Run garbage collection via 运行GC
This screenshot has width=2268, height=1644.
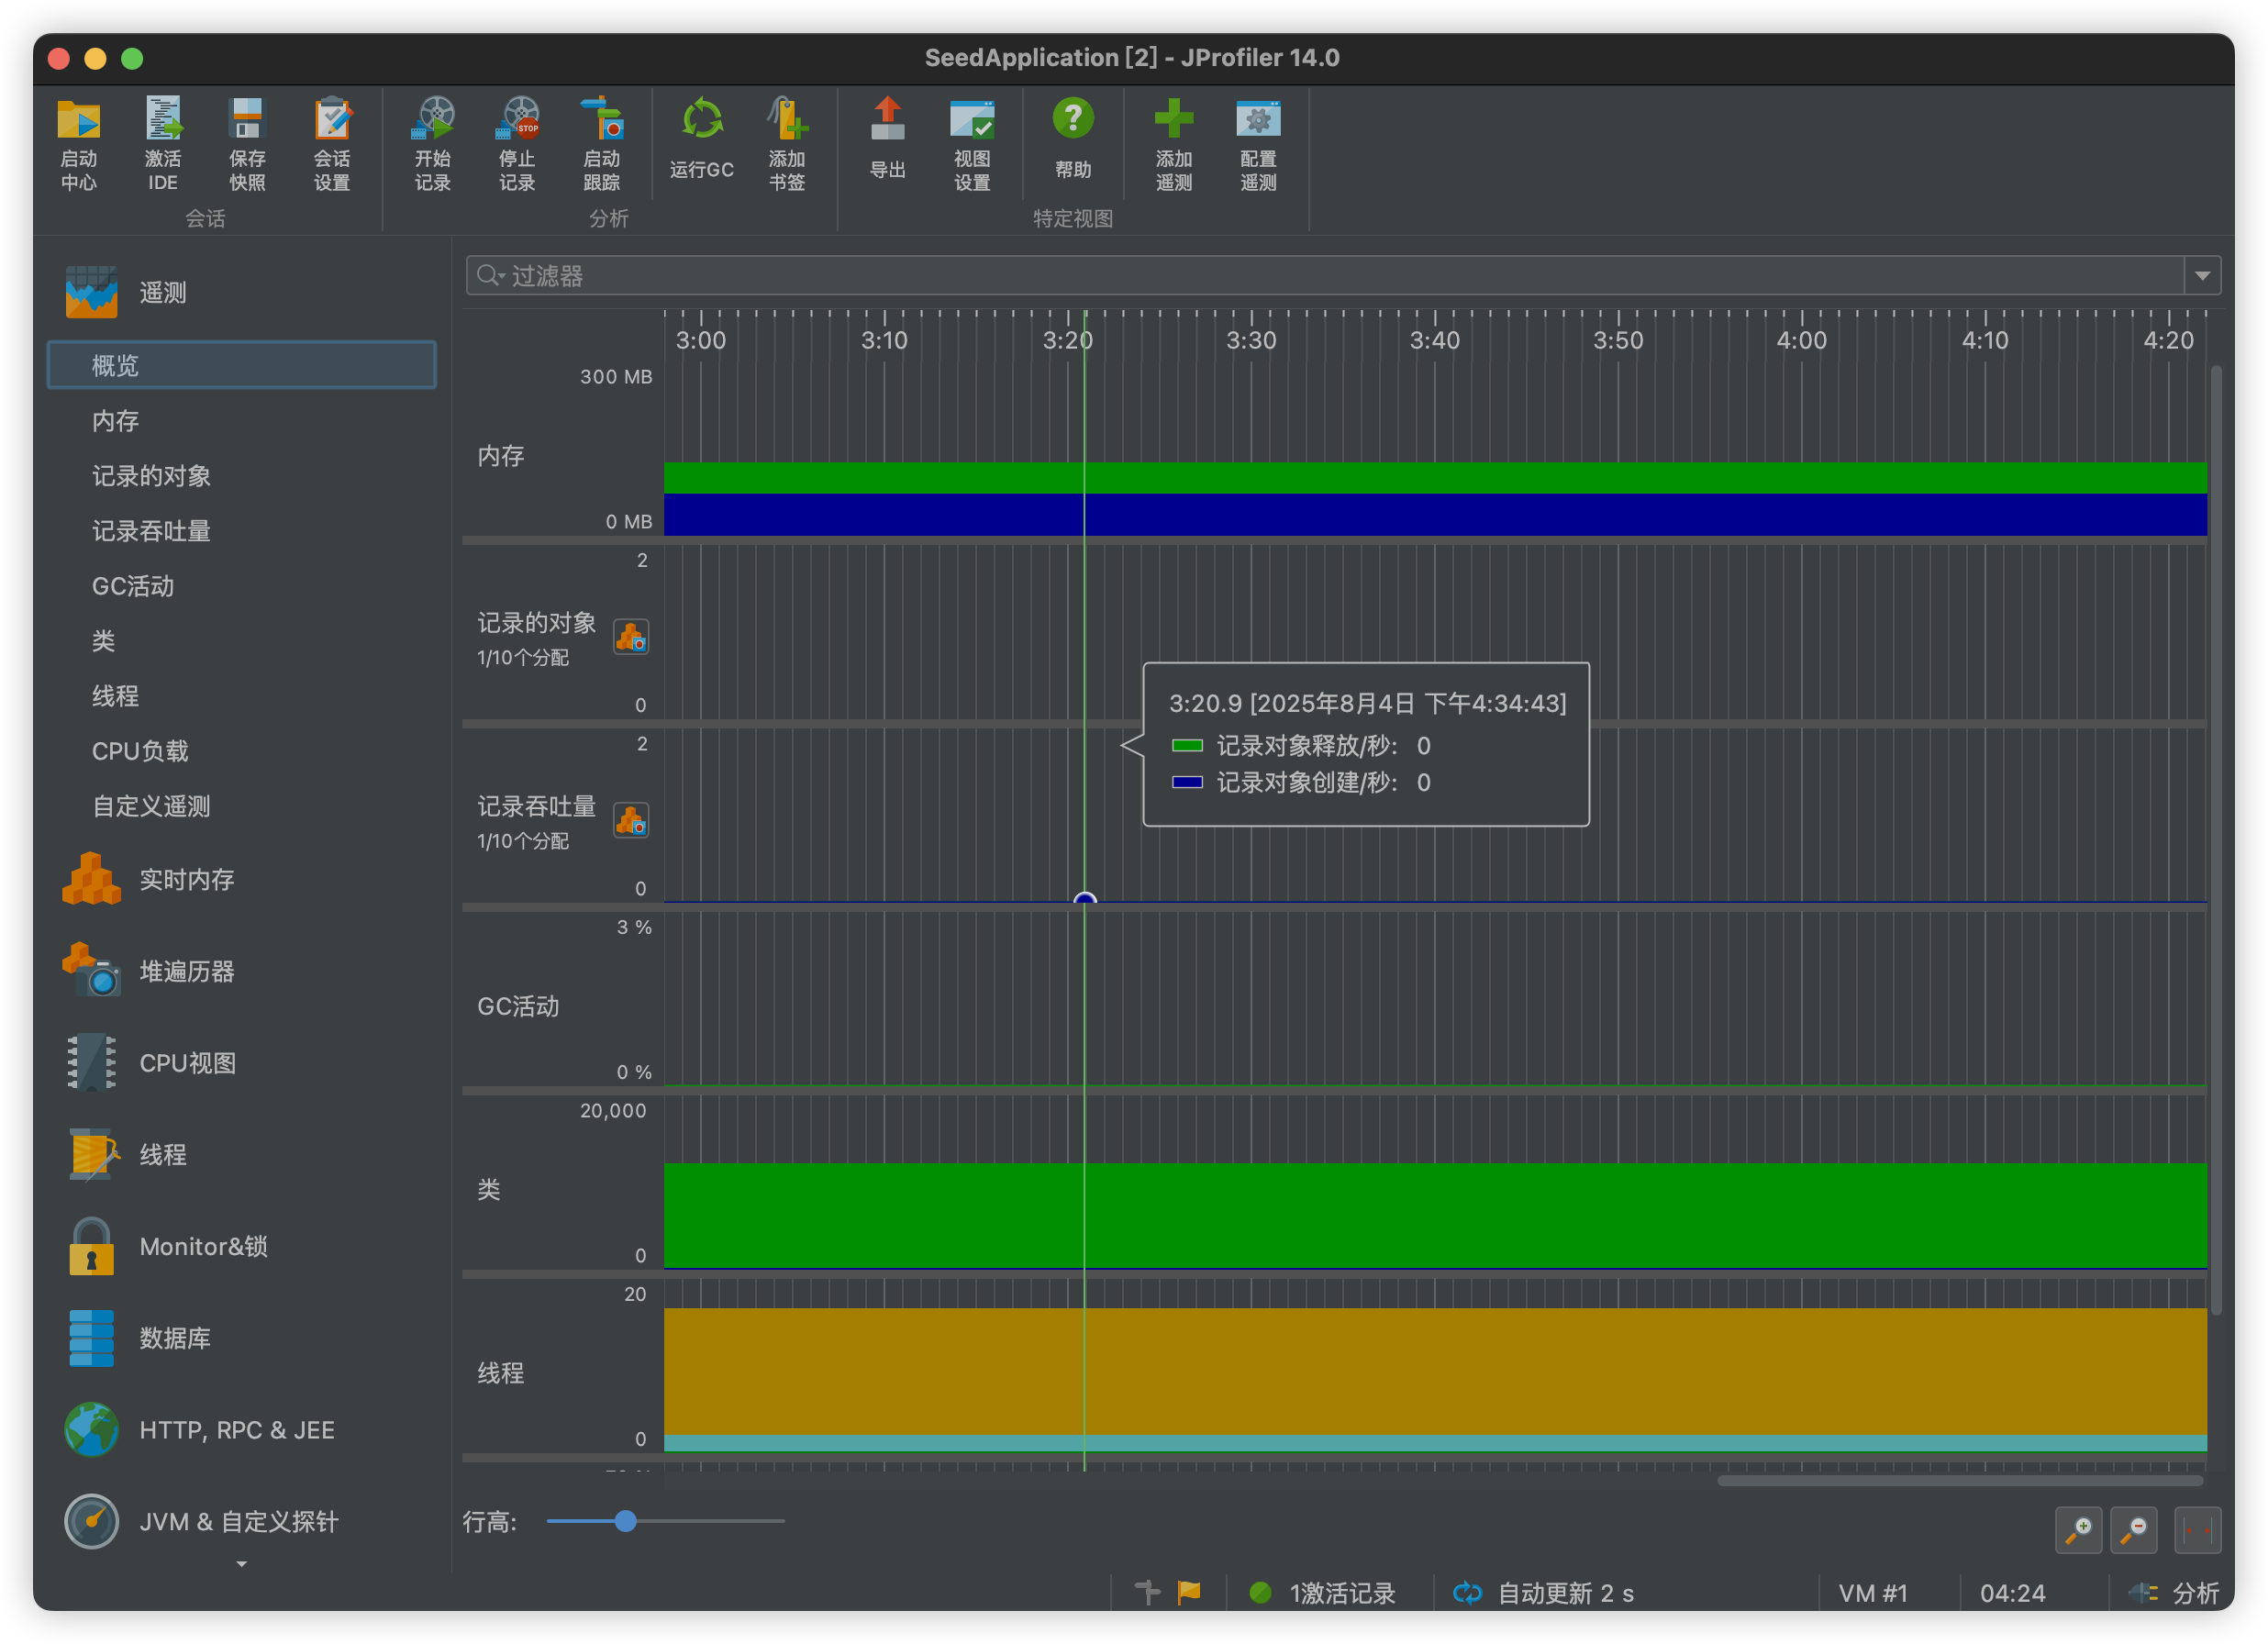pos(702,138)
